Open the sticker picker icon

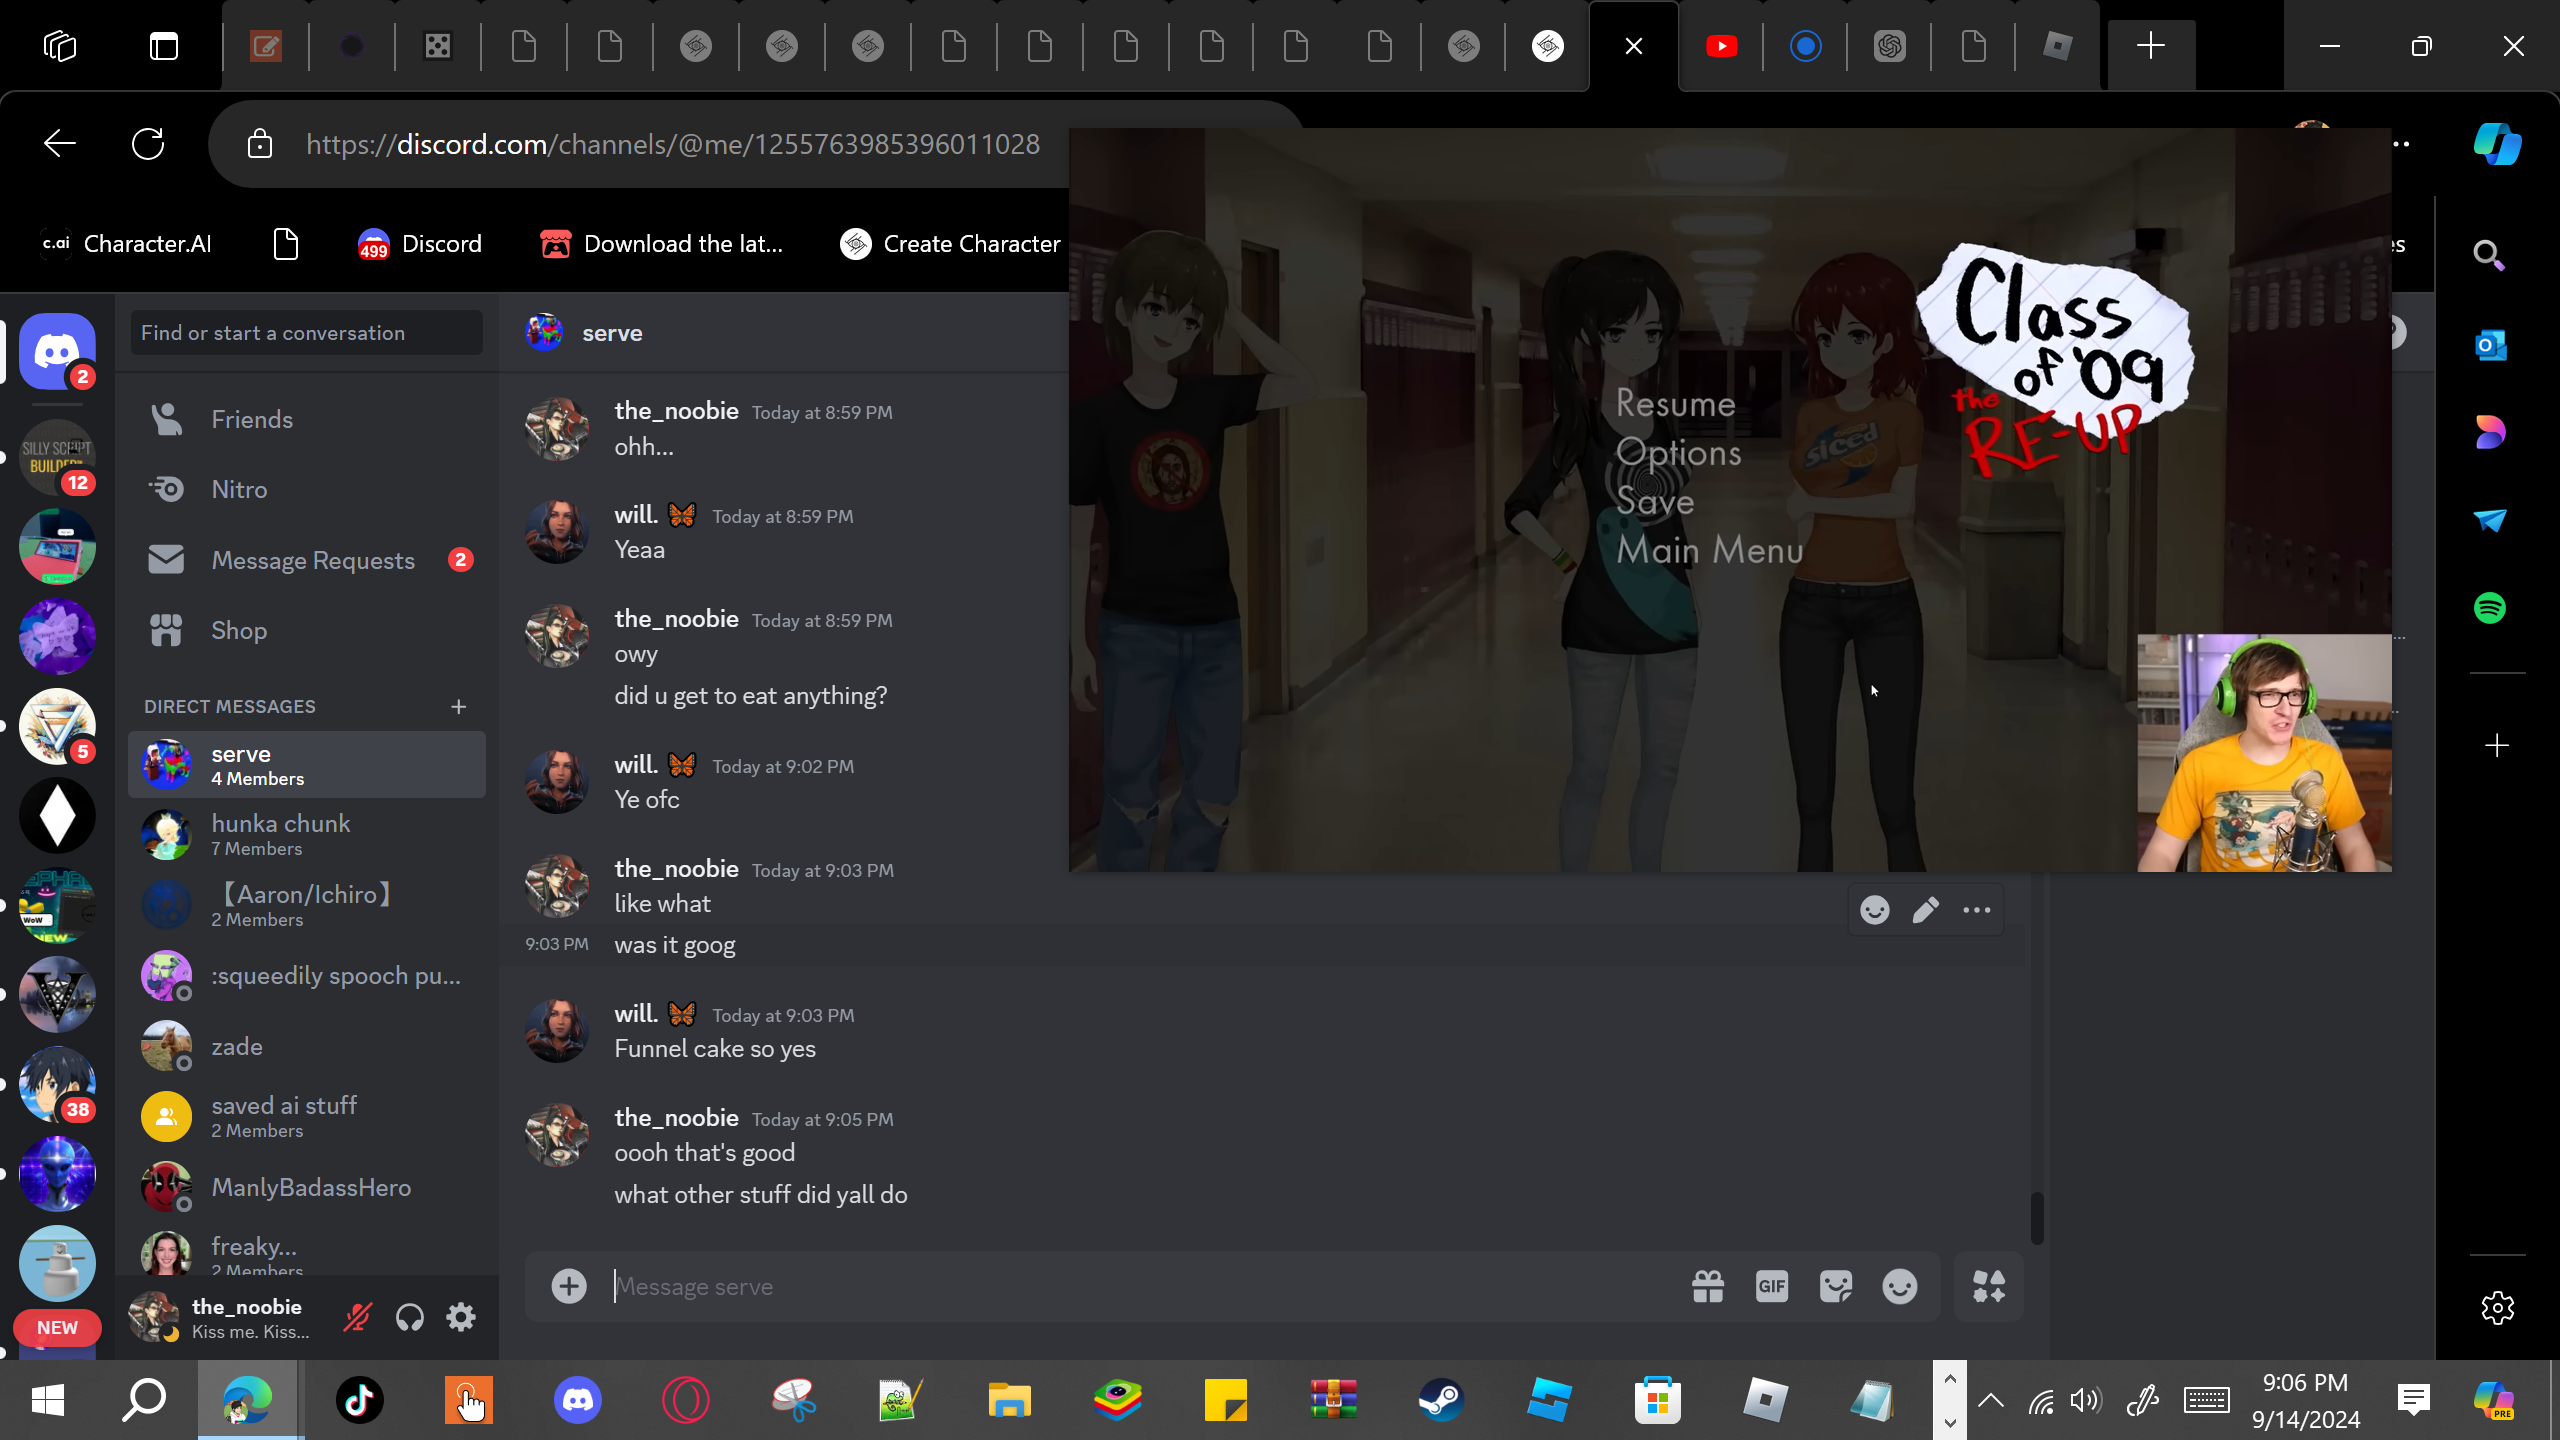tap(1835, 1286)
